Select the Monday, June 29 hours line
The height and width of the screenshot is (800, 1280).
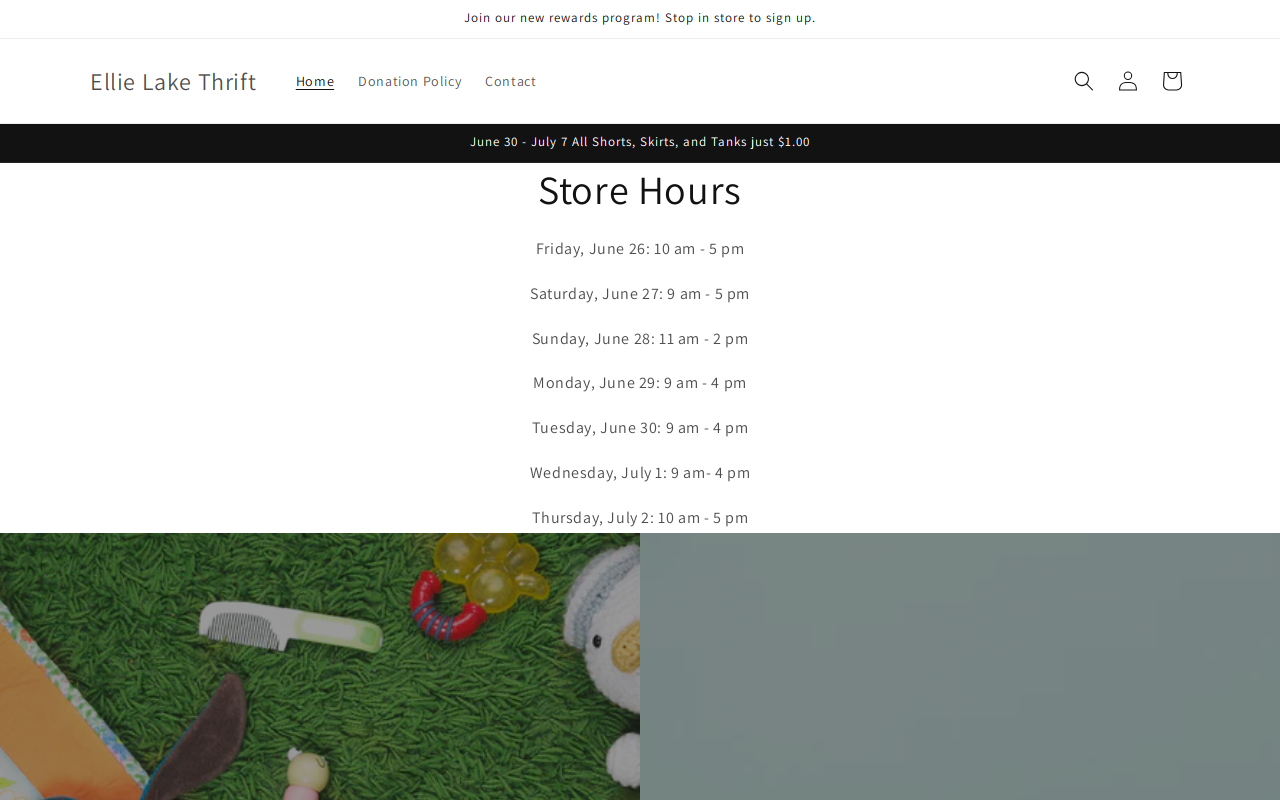click(x=640, y=383)
